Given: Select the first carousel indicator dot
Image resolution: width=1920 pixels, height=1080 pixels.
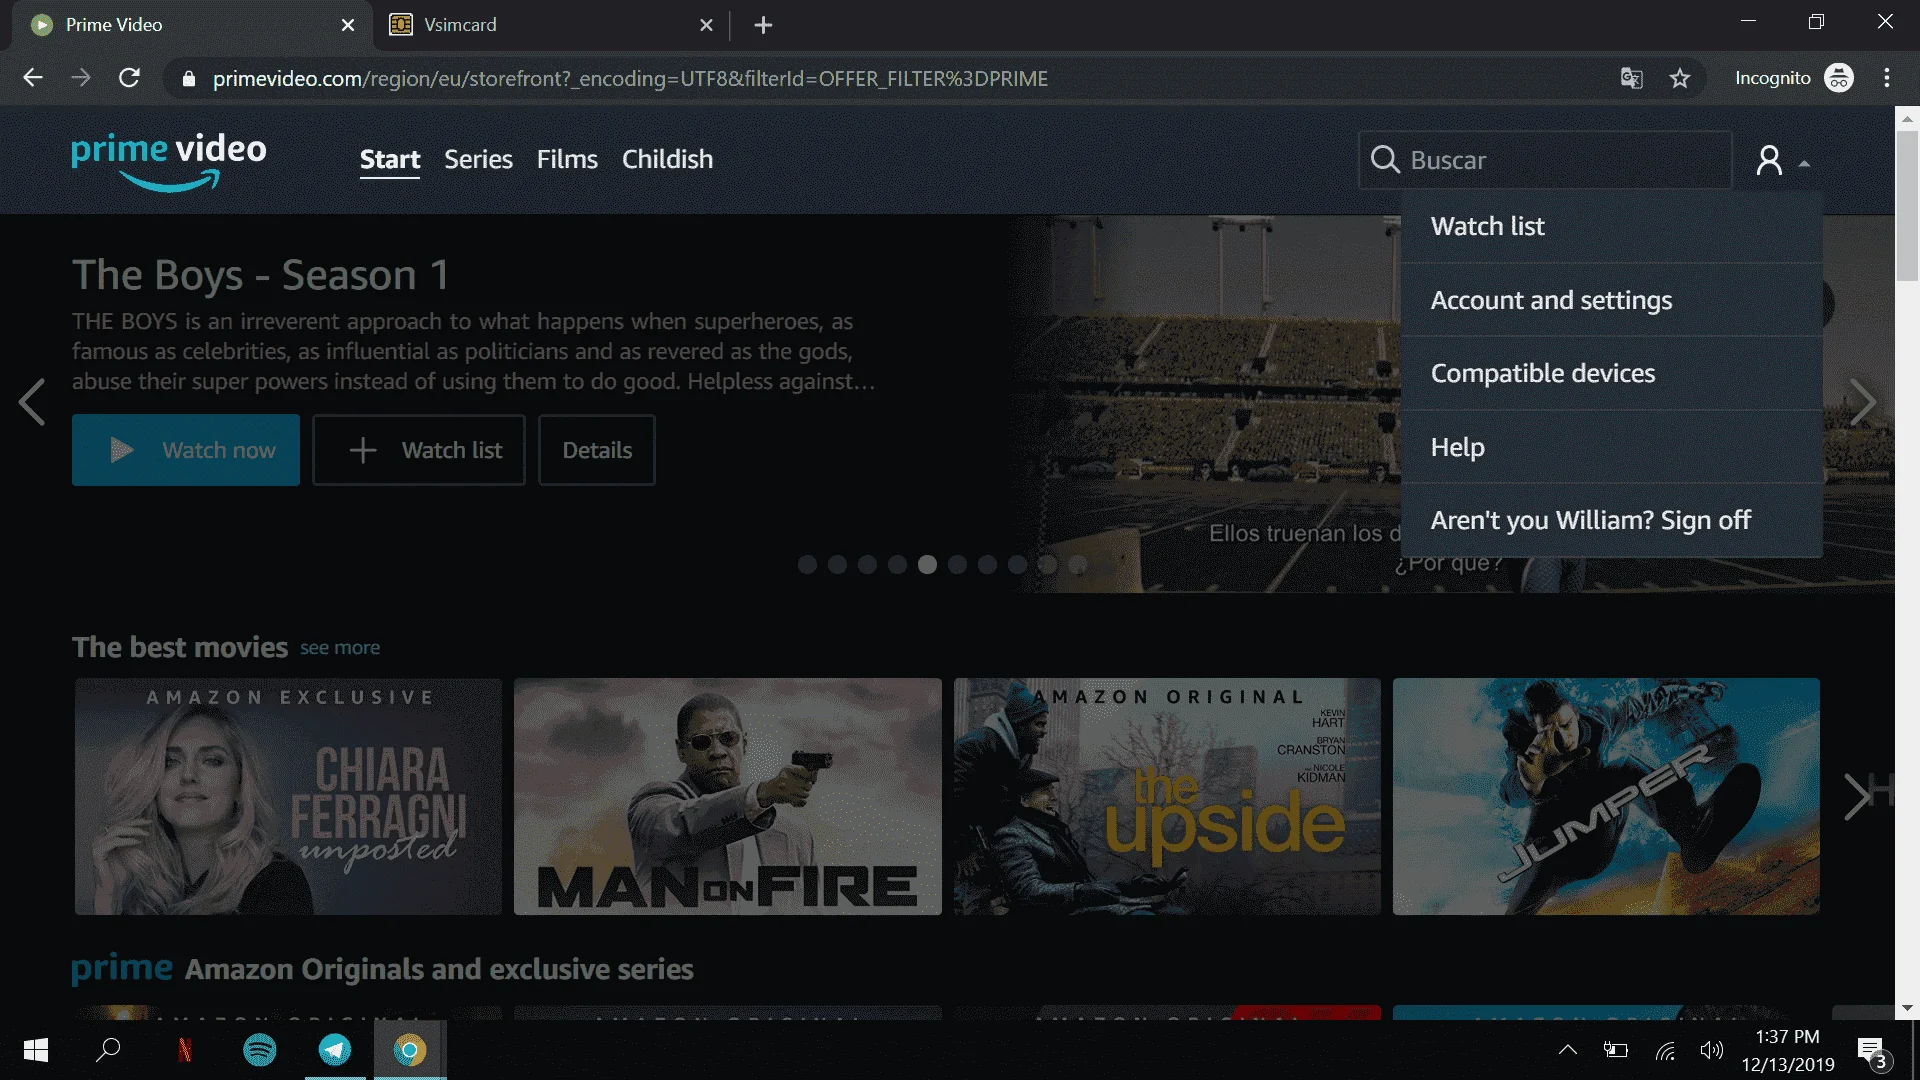Looking at the screenshot, I should [807, 565].
